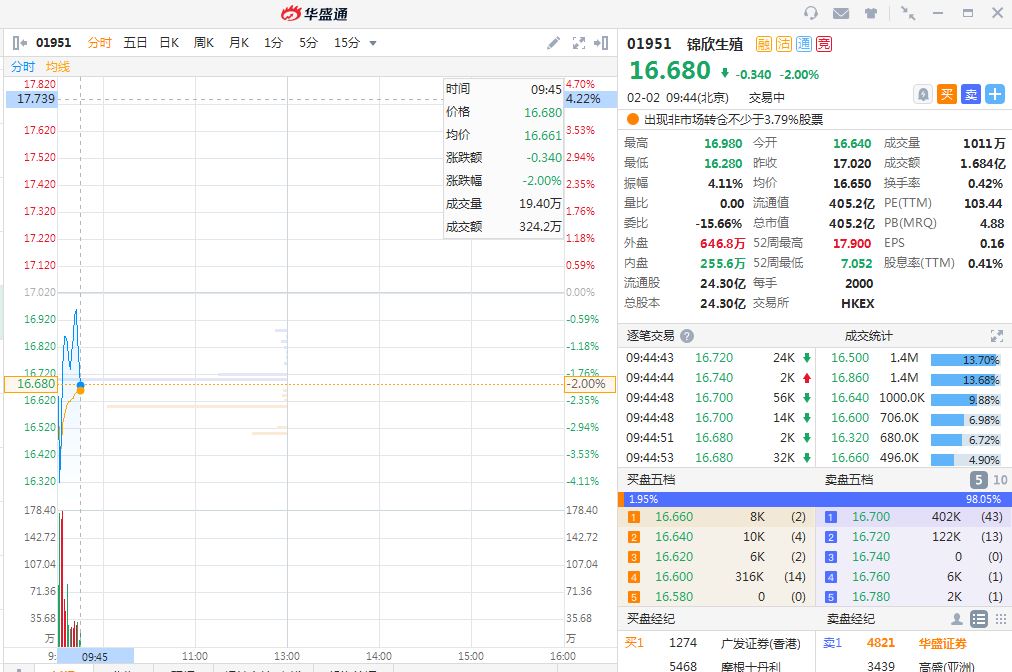Collapse the right-side quote panel
This screenshot has width=1012, height=672.
[601, 43]
